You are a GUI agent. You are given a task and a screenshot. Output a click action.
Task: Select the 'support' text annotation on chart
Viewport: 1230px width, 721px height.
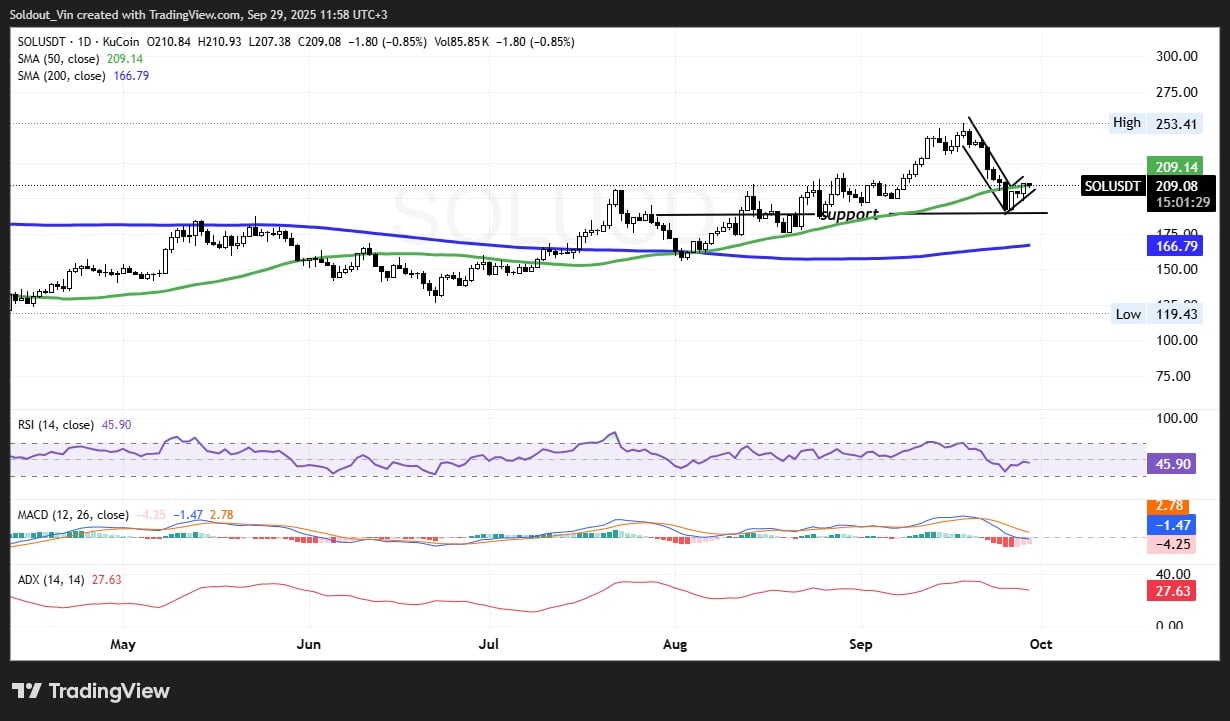tap(849, 214)
